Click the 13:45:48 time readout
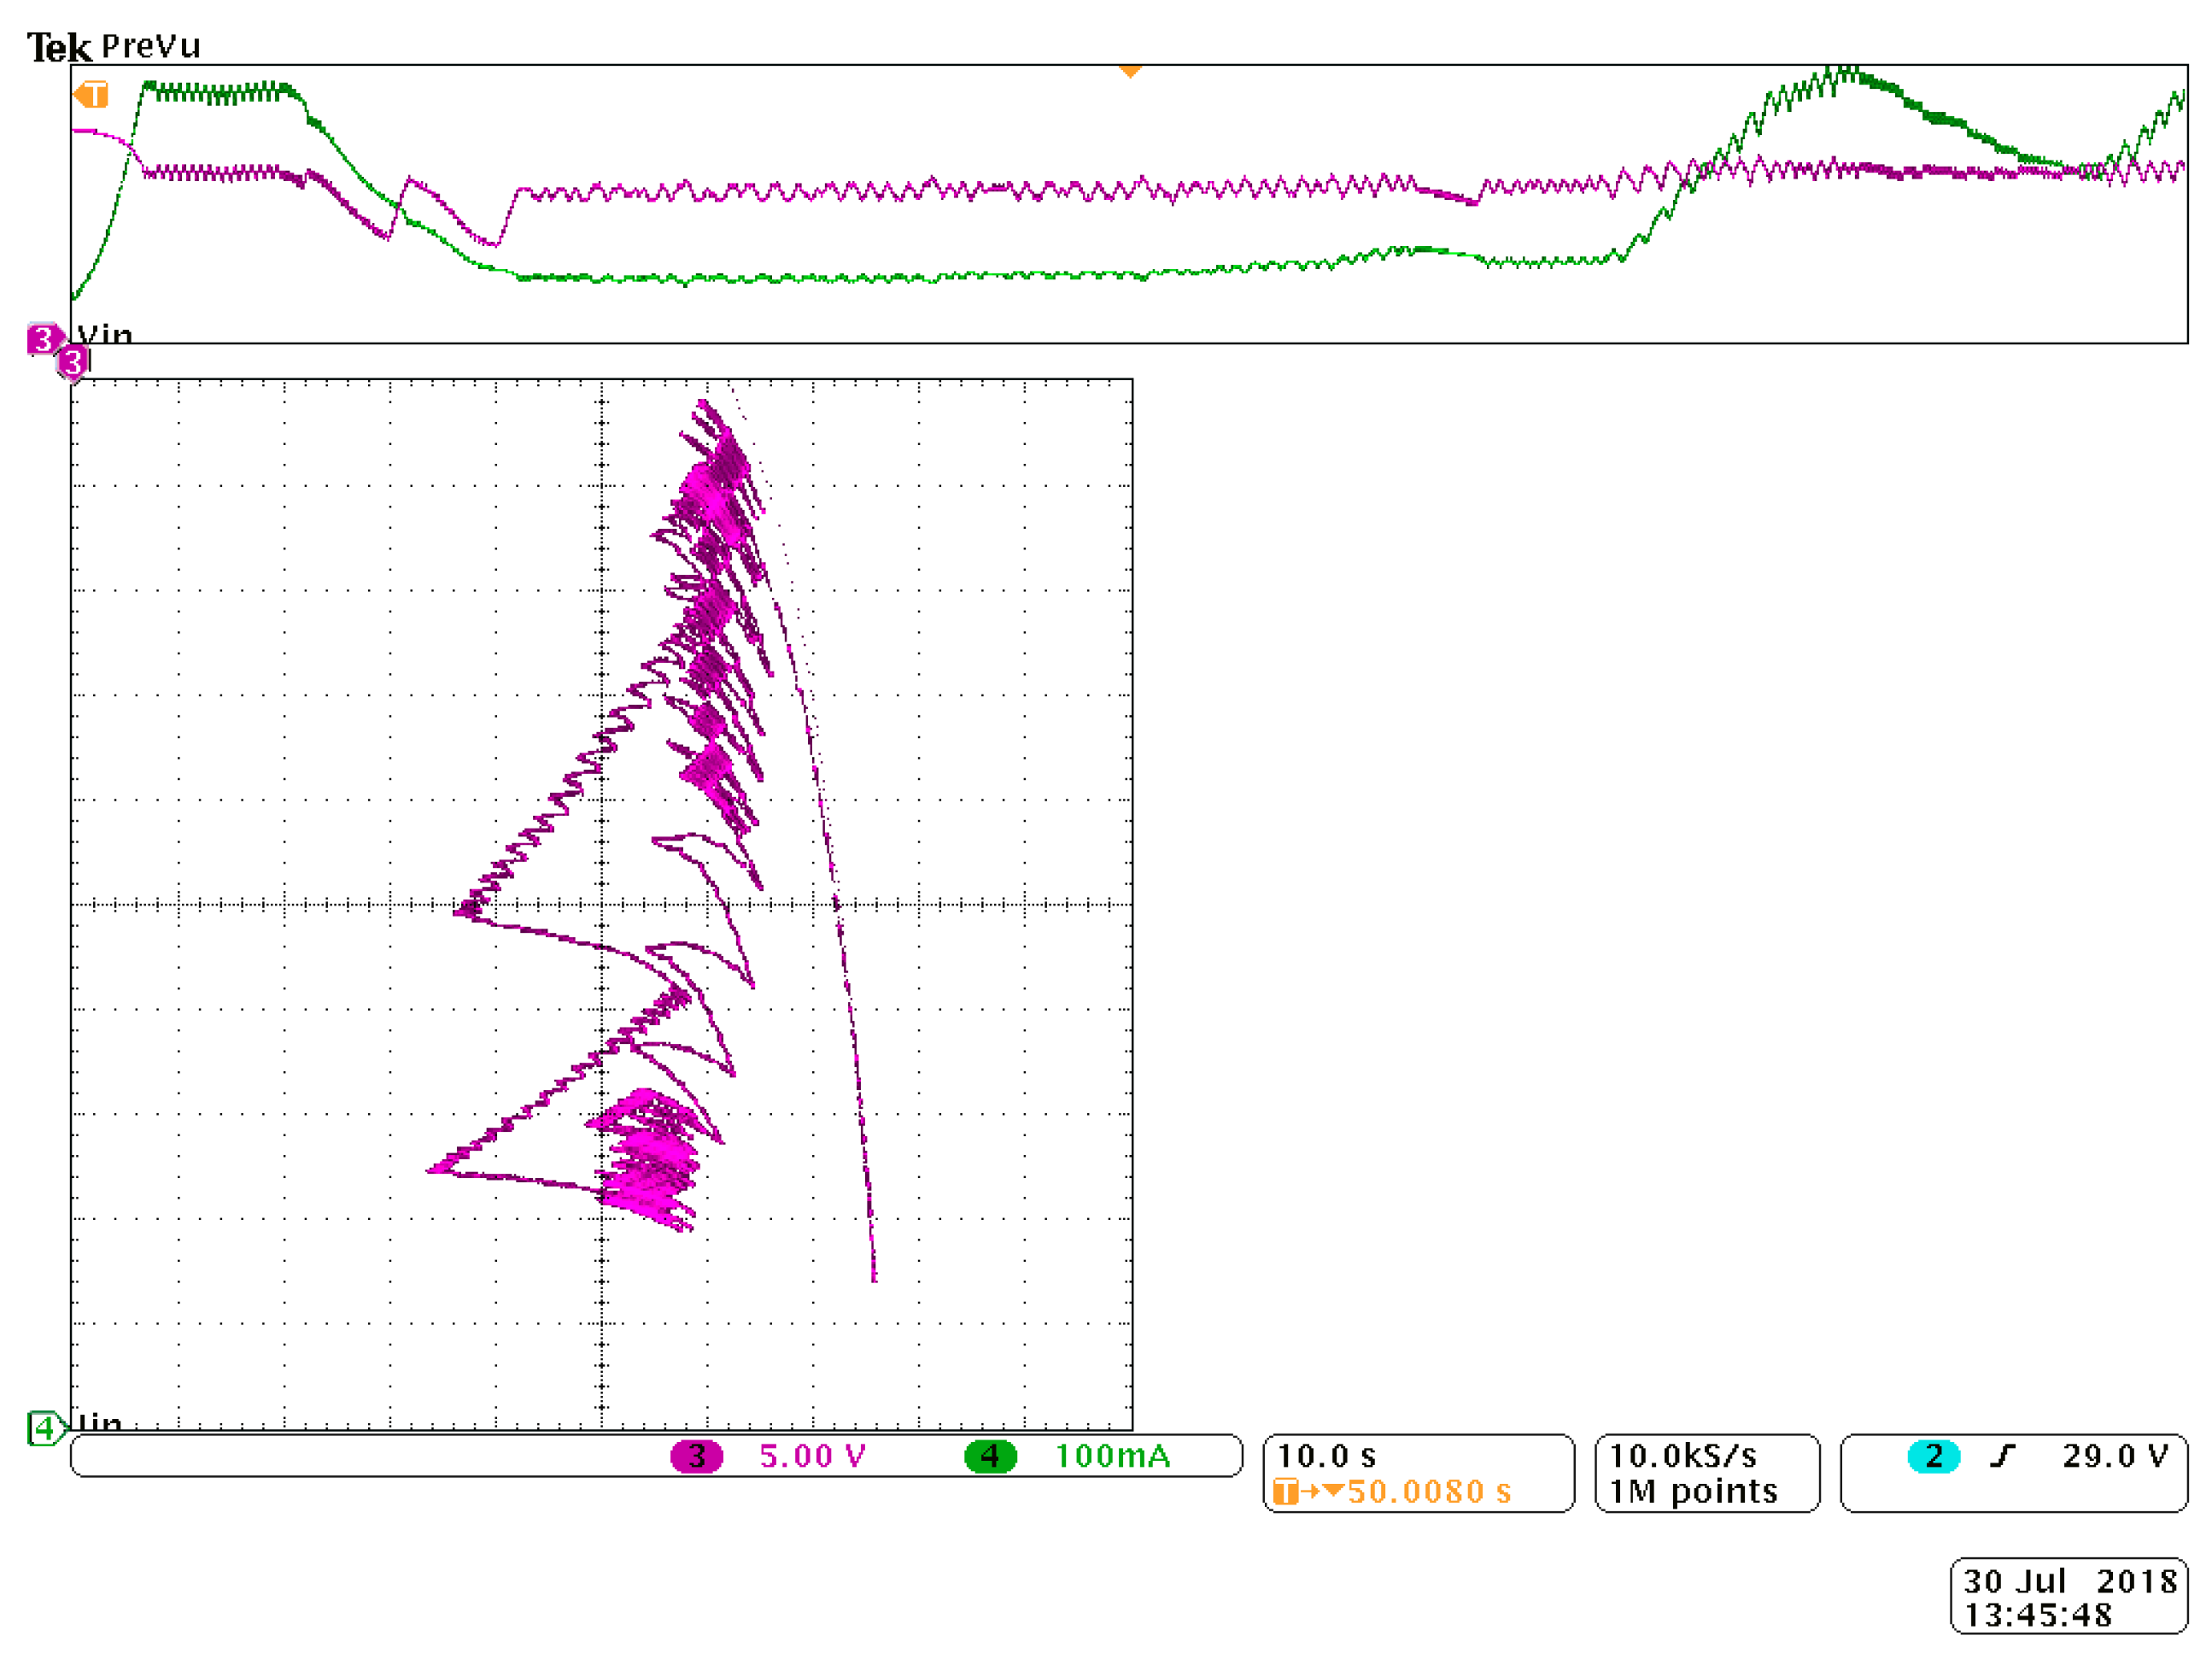Viewport: 2212px width, 1659px height. [2038, 1616]
